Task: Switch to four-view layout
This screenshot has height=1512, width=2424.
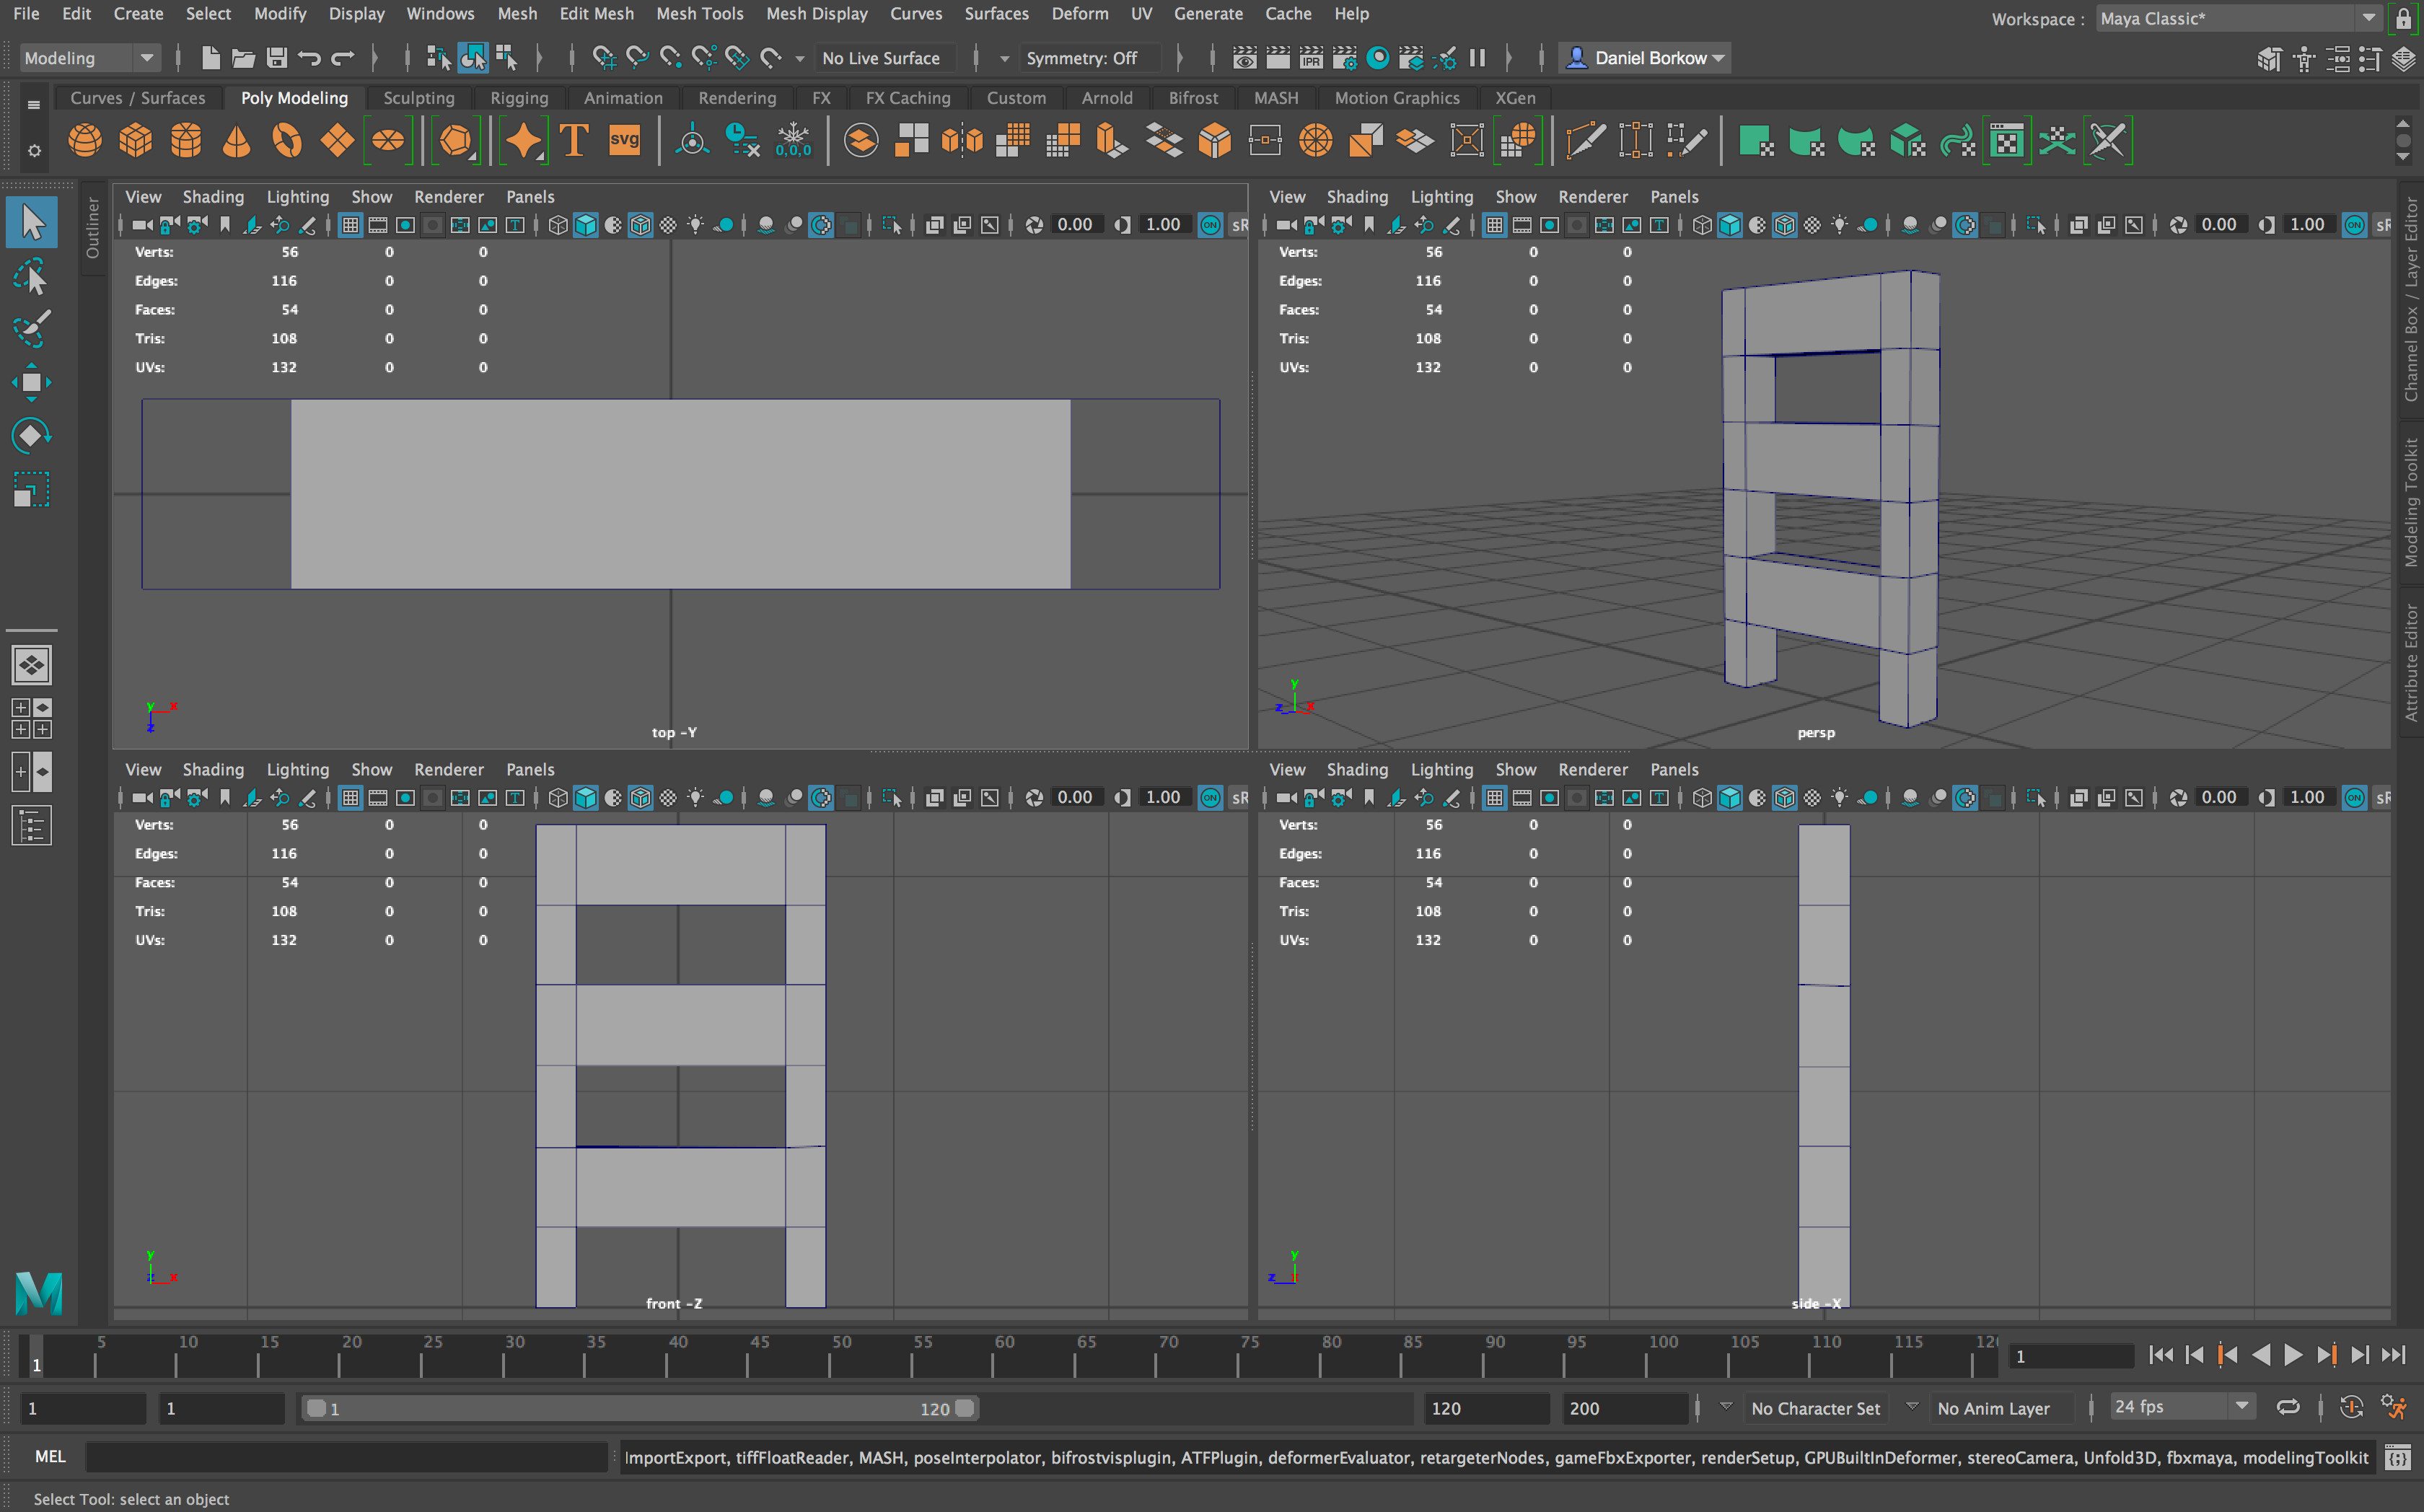Action: (31, 718)
